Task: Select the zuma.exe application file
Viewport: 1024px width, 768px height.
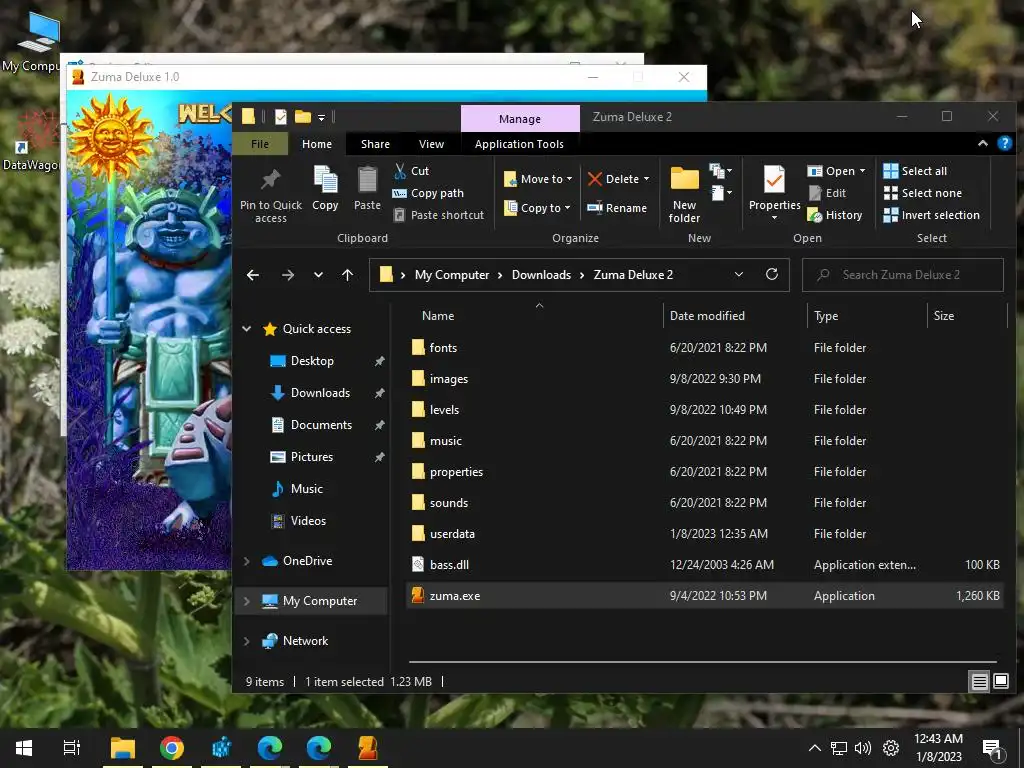Action: 705,596
